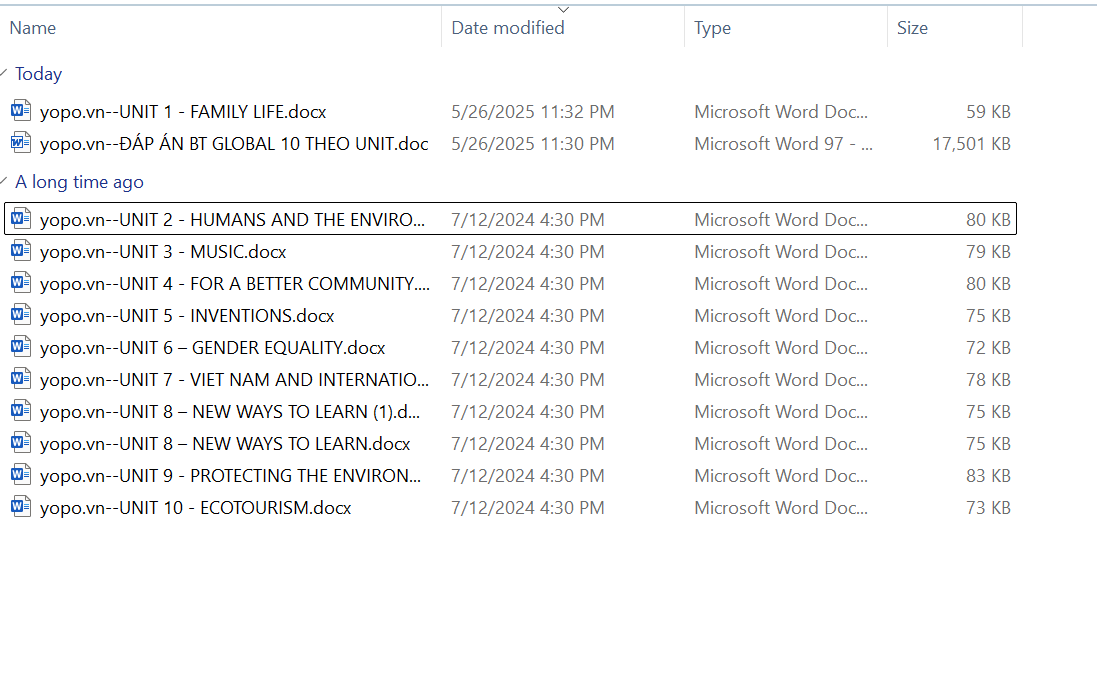
Task: Sort files by Type column header
Action: (x=712, y=28)
